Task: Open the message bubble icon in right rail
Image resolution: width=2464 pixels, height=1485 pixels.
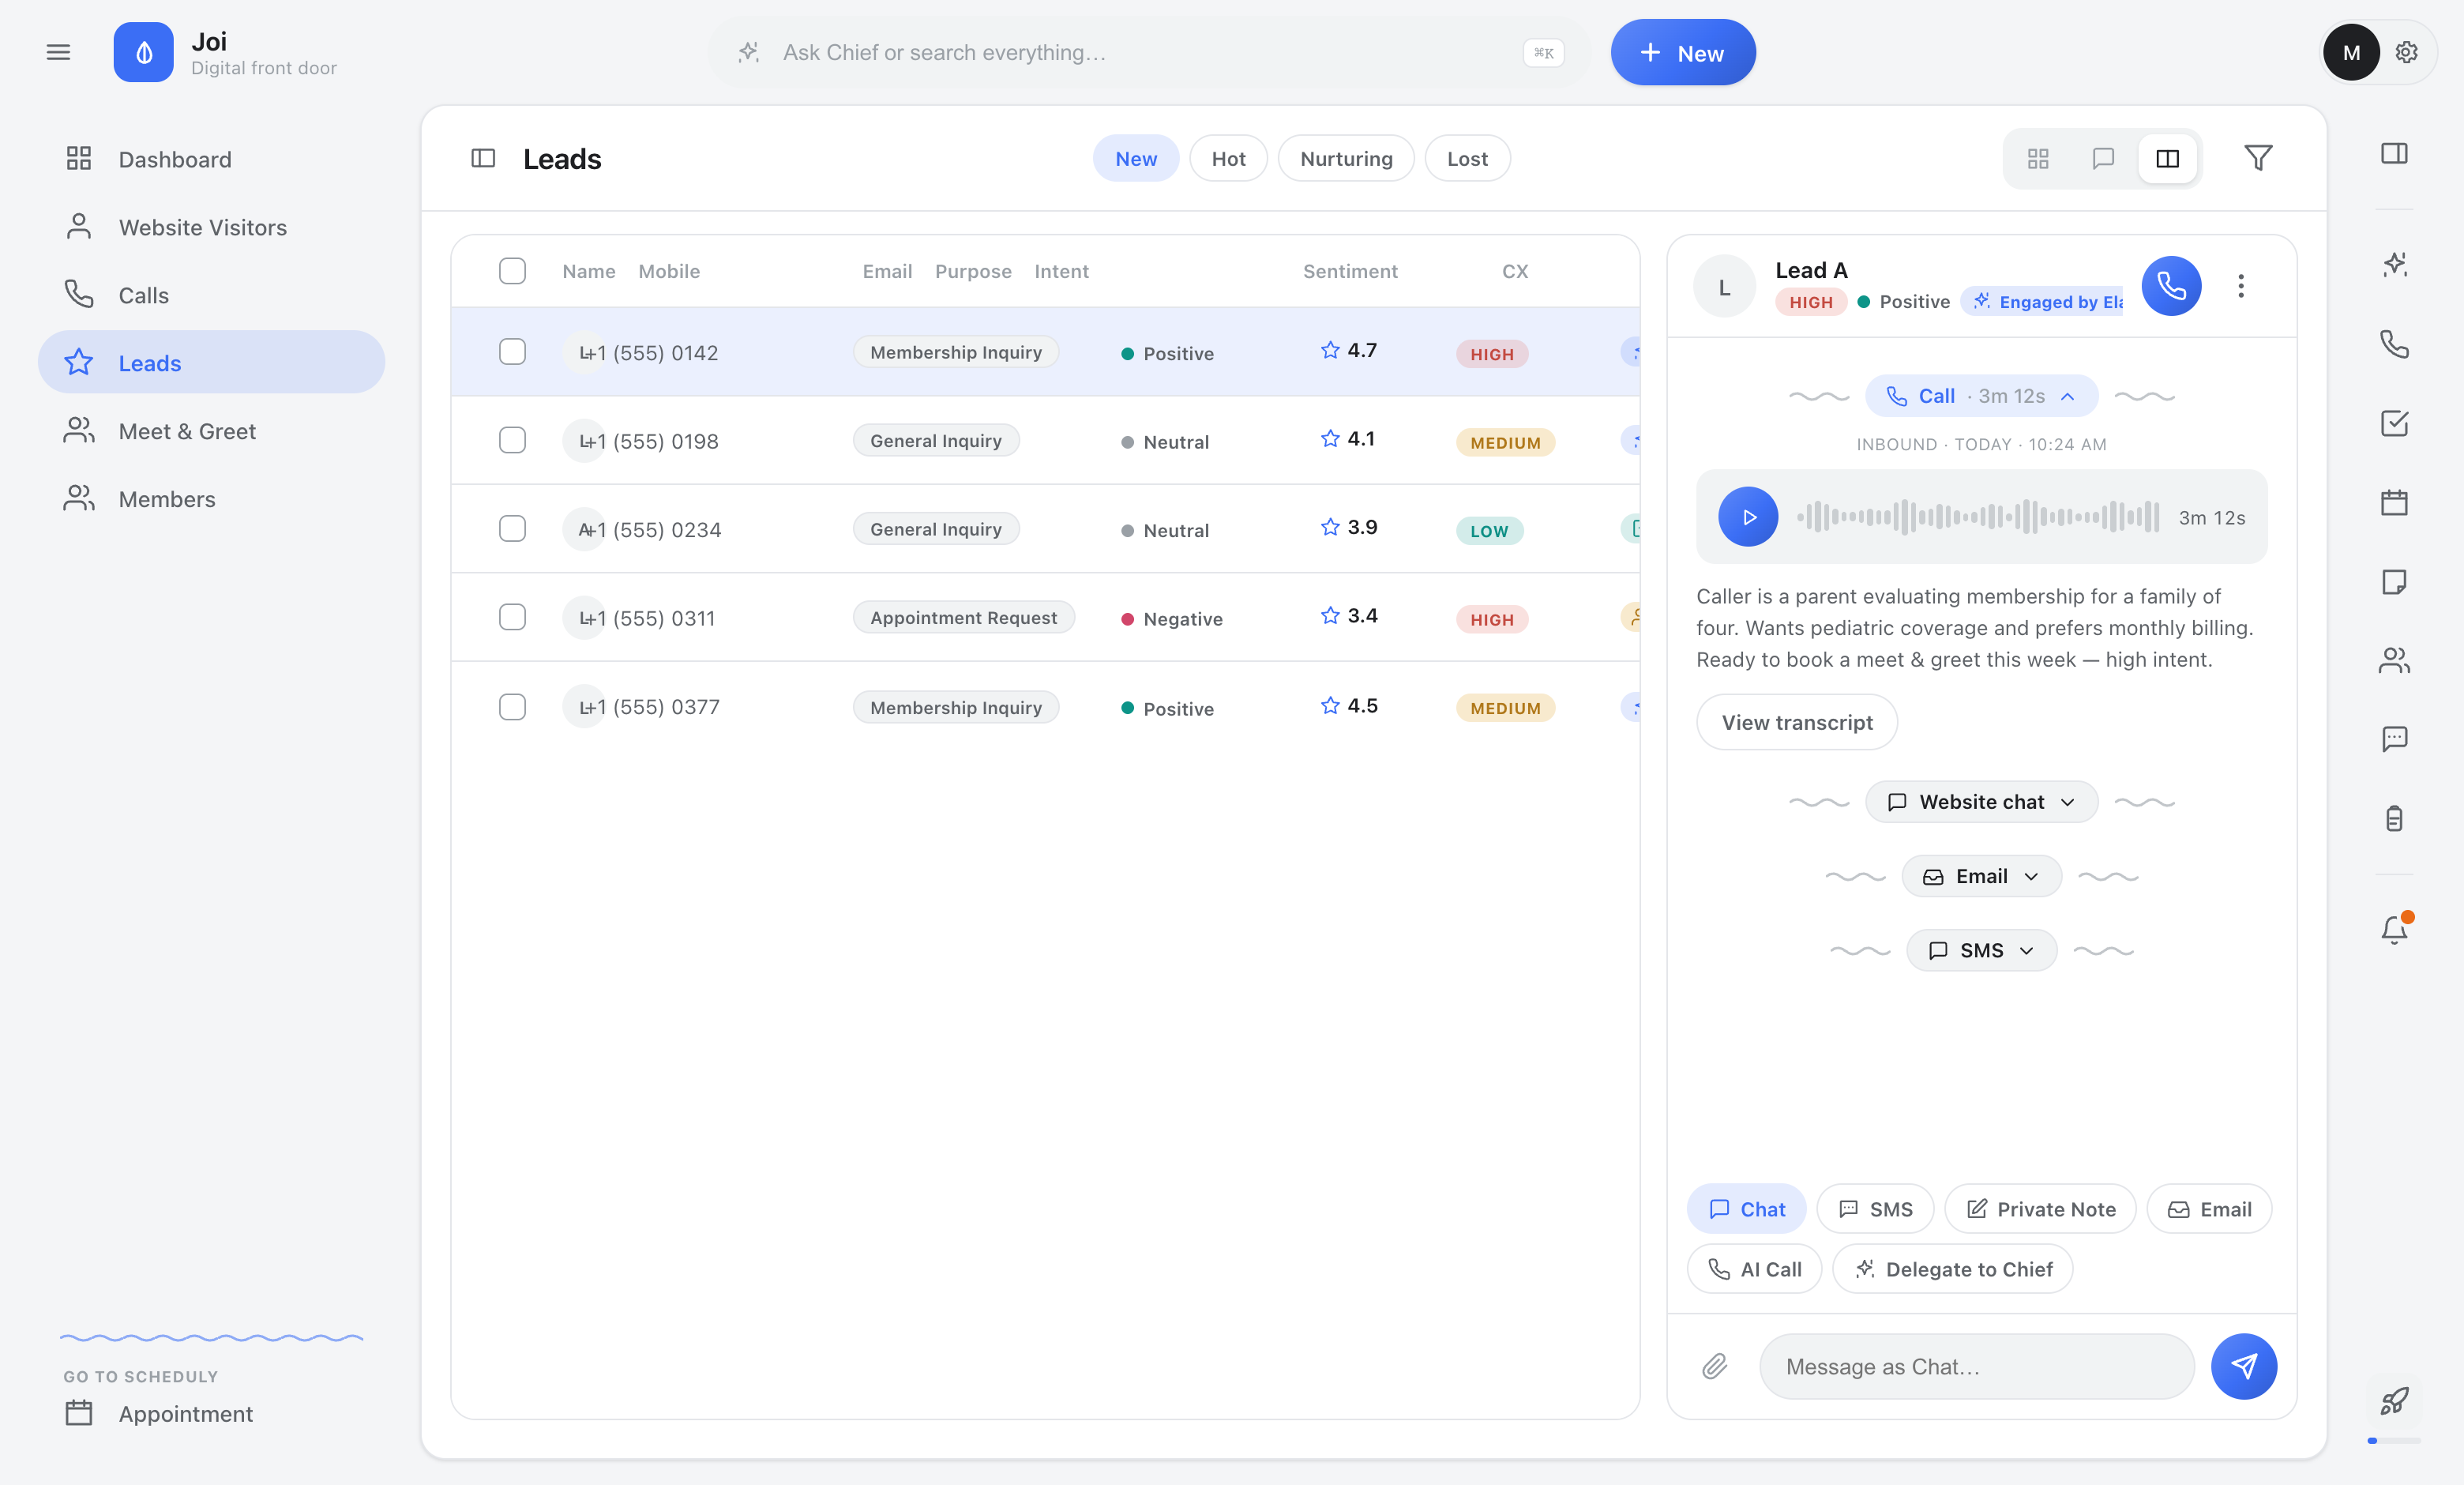Action: pyautogui.click(x=2394, y=739)
